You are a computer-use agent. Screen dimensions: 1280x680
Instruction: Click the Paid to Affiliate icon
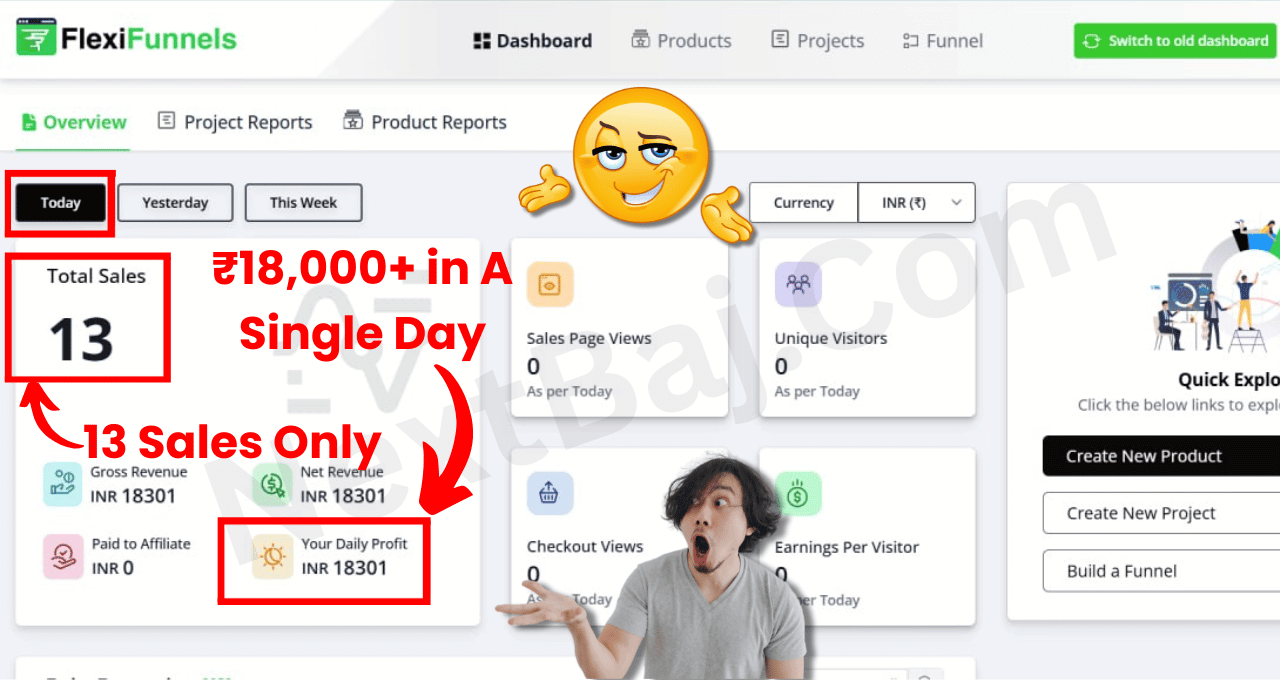coord(62,556)
